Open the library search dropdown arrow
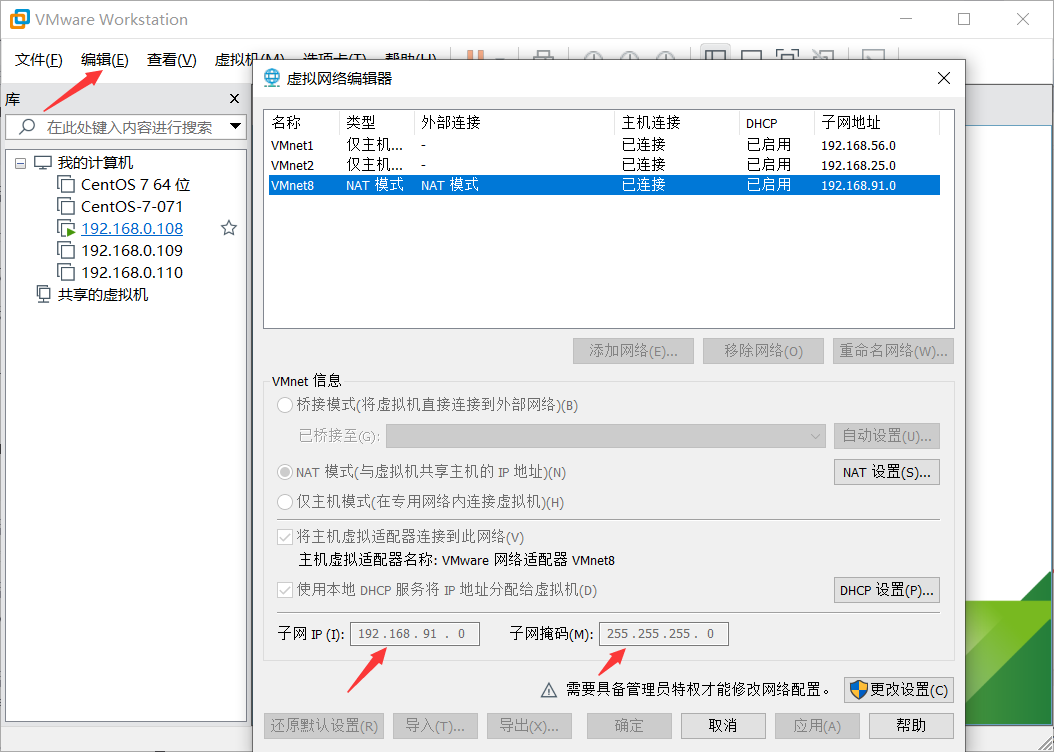This screenshot has width=1054, height=752. 235,126
